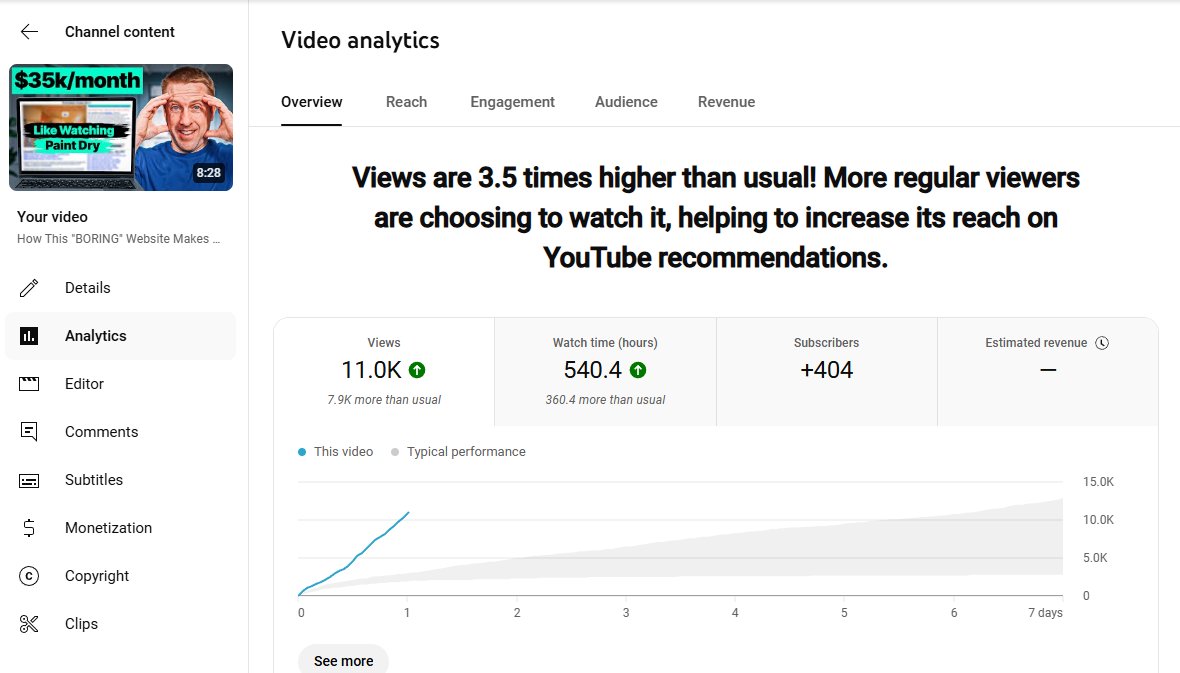Open the Revenue tab
The image size is (1180, 673).
pos(726,102)
